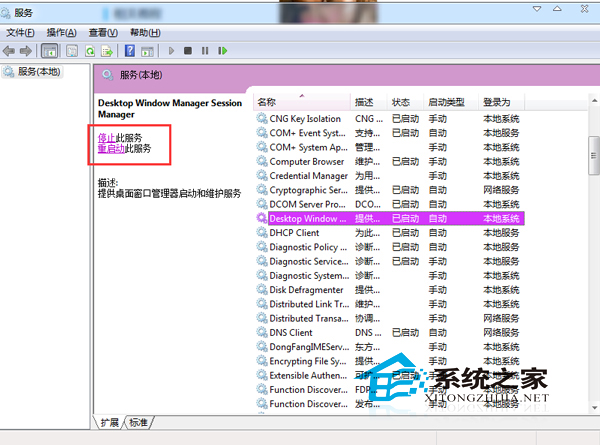Click the Pause service icon
600x445 pixels.
(205, 51)
